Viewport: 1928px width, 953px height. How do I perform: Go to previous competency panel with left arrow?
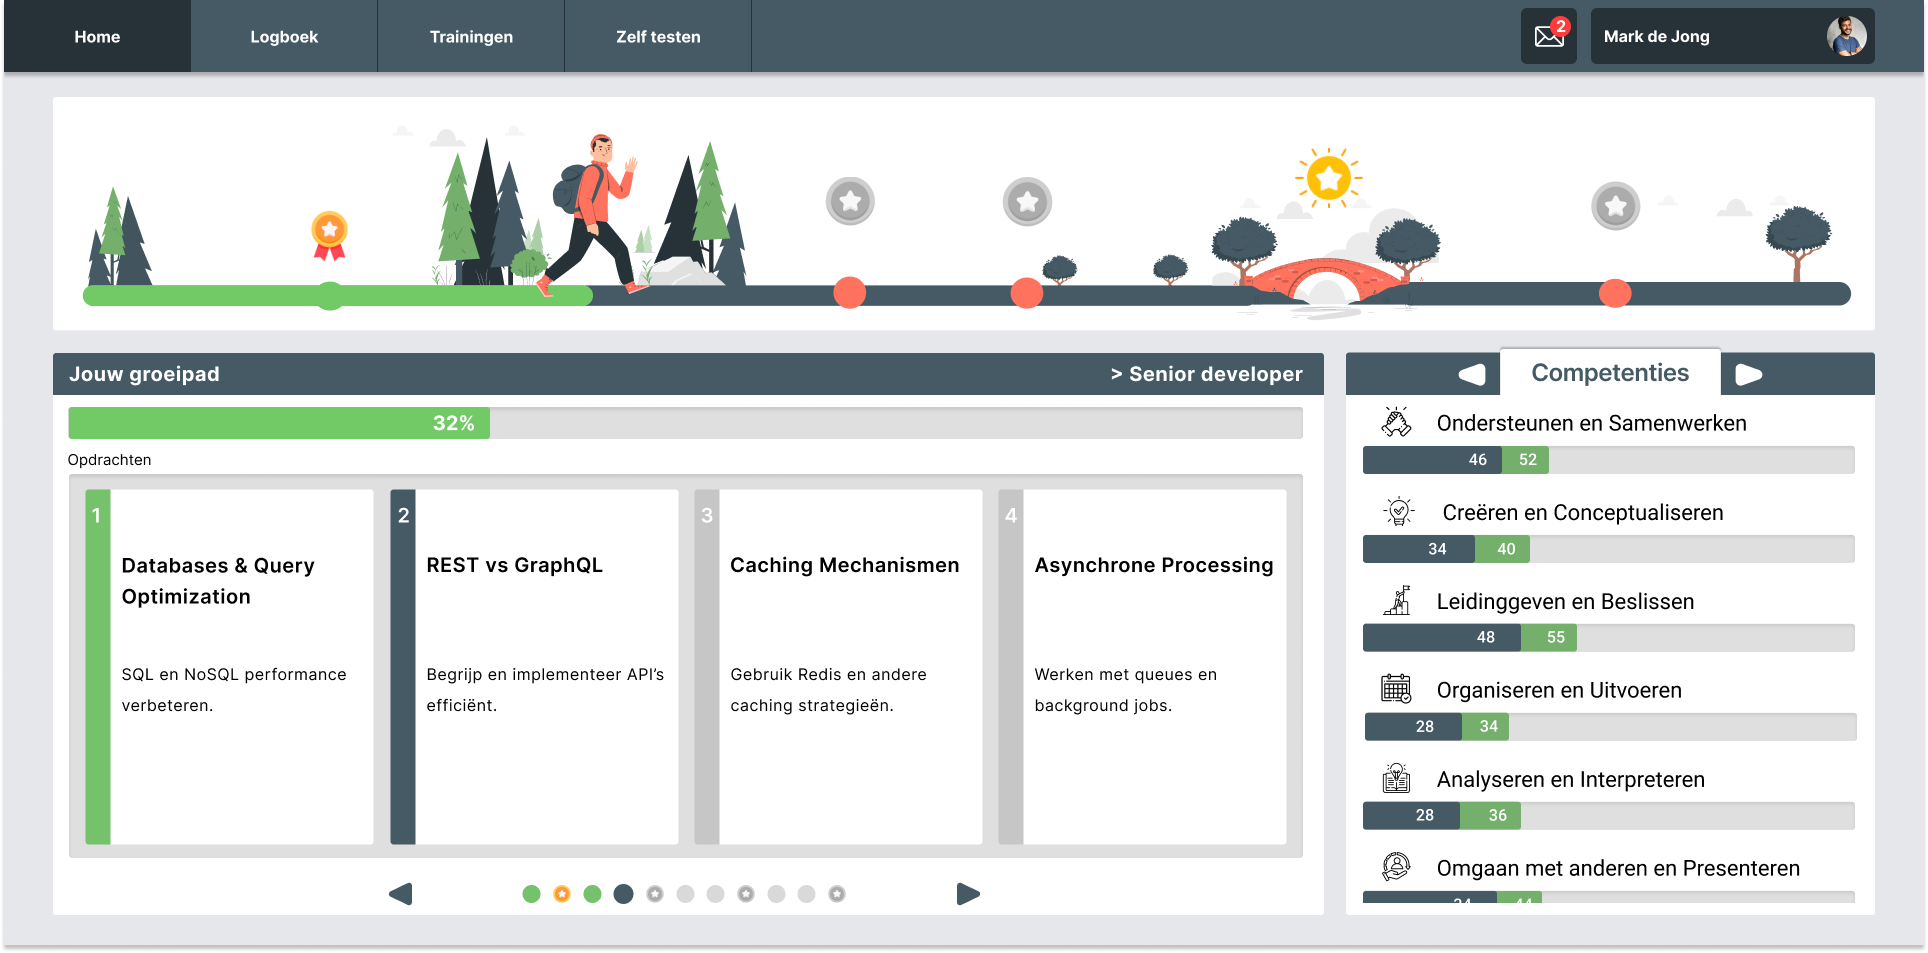1472,375
